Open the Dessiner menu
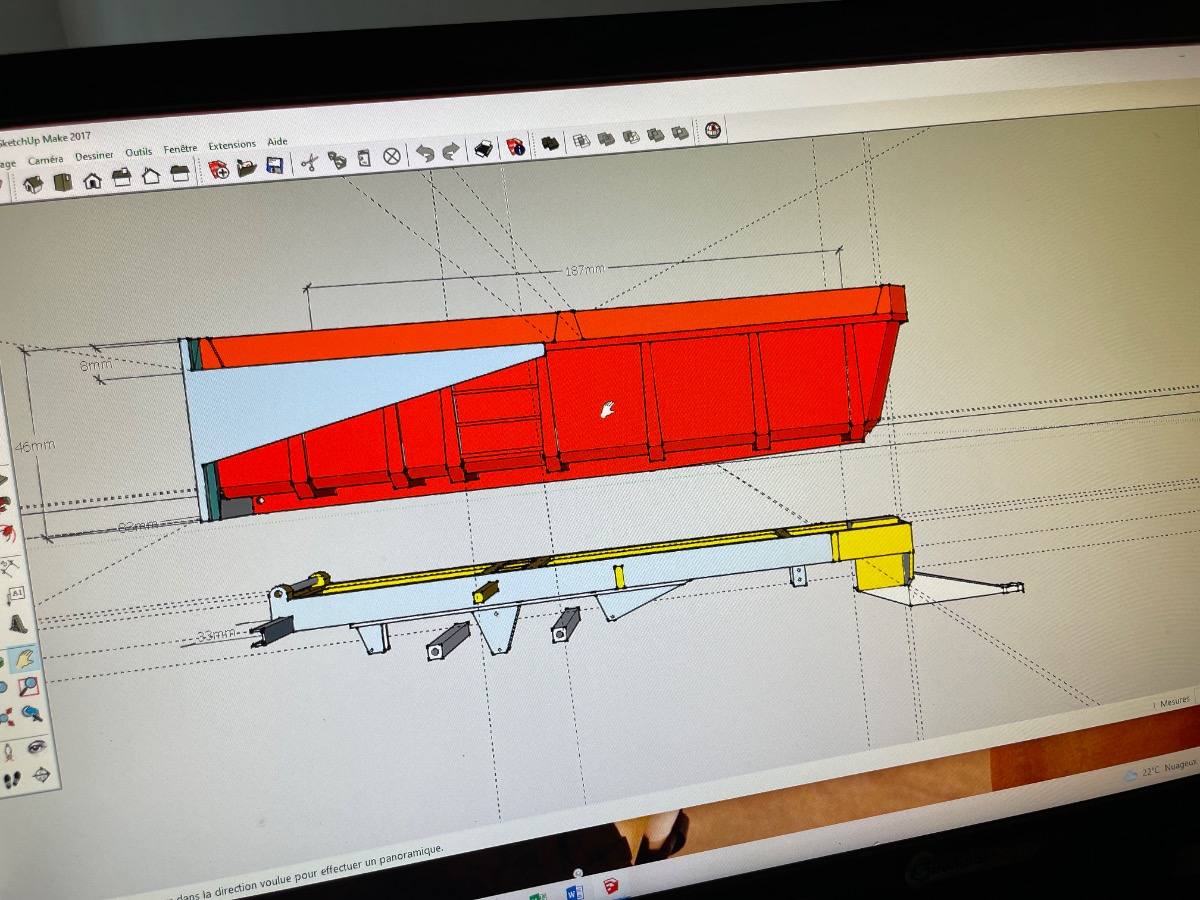 coord(94,156)
